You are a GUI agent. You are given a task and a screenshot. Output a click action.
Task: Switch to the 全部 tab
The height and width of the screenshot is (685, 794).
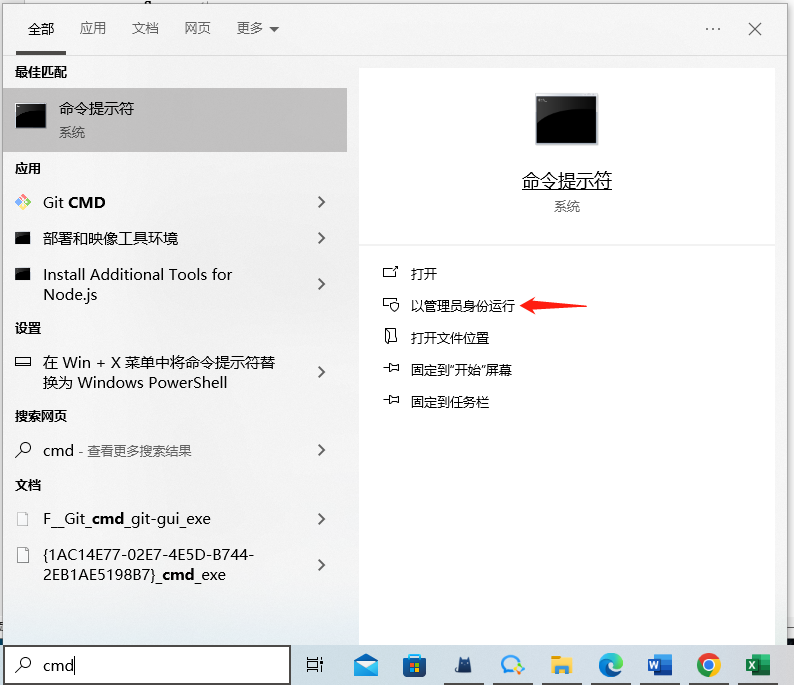tap(41, 29)
